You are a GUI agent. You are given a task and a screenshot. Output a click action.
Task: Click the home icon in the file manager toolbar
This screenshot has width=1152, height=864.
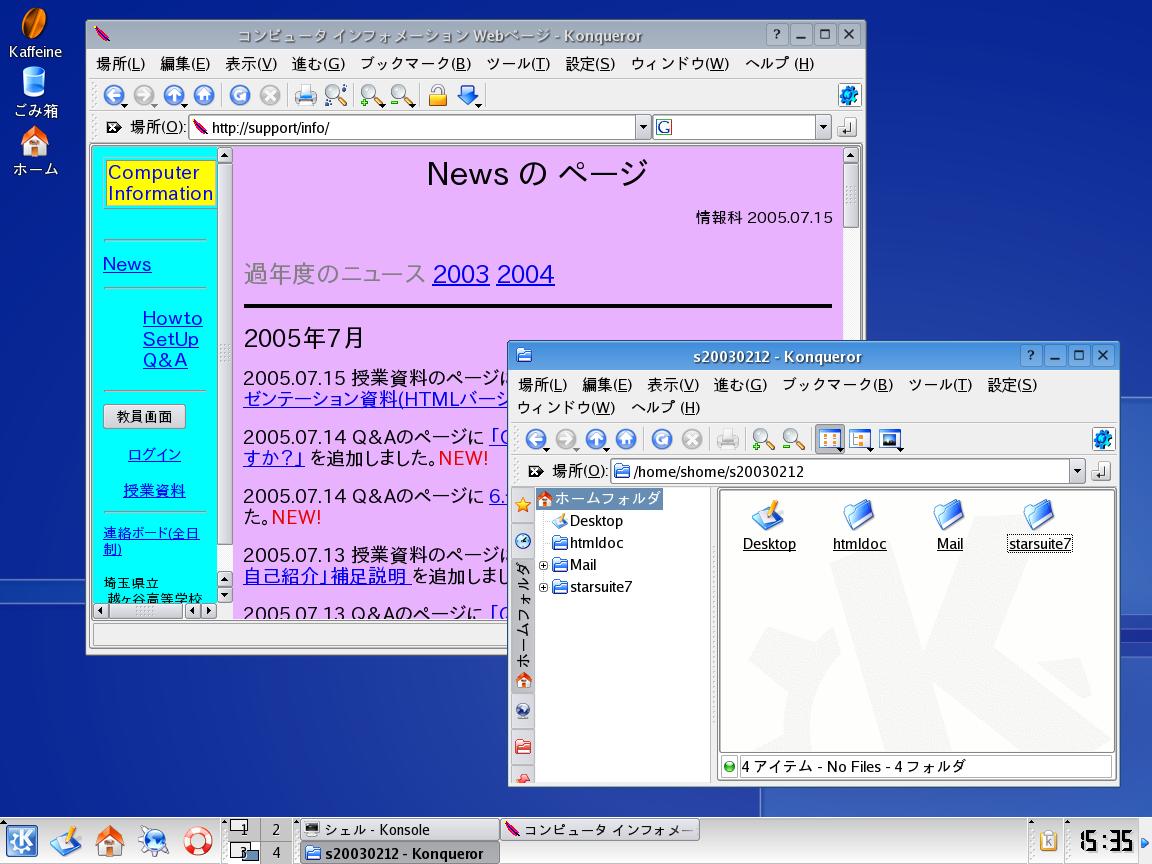coord(626,439)
